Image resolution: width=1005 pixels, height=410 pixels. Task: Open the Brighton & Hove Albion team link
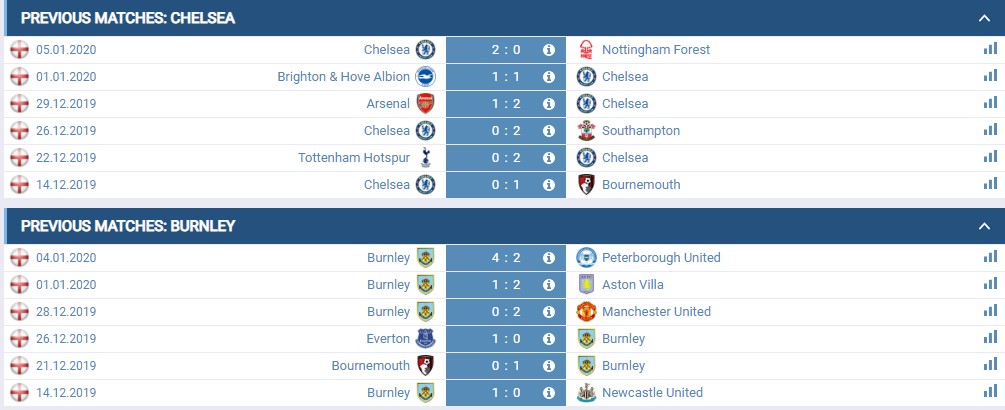coord(344,77)
